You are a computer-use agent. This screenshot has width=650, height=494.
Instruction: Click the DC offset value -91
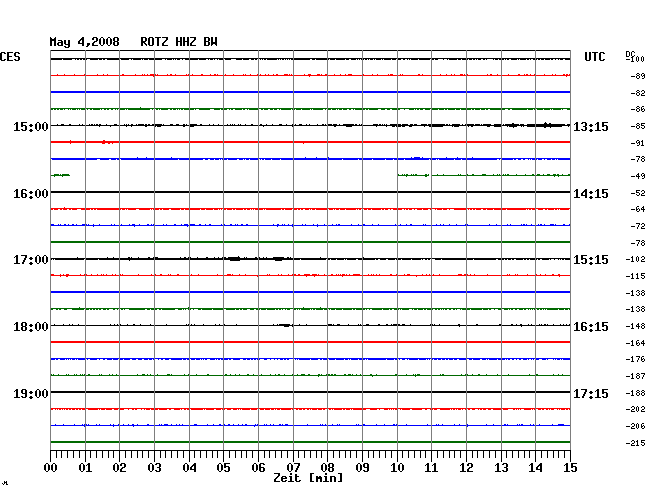point(638,143)
